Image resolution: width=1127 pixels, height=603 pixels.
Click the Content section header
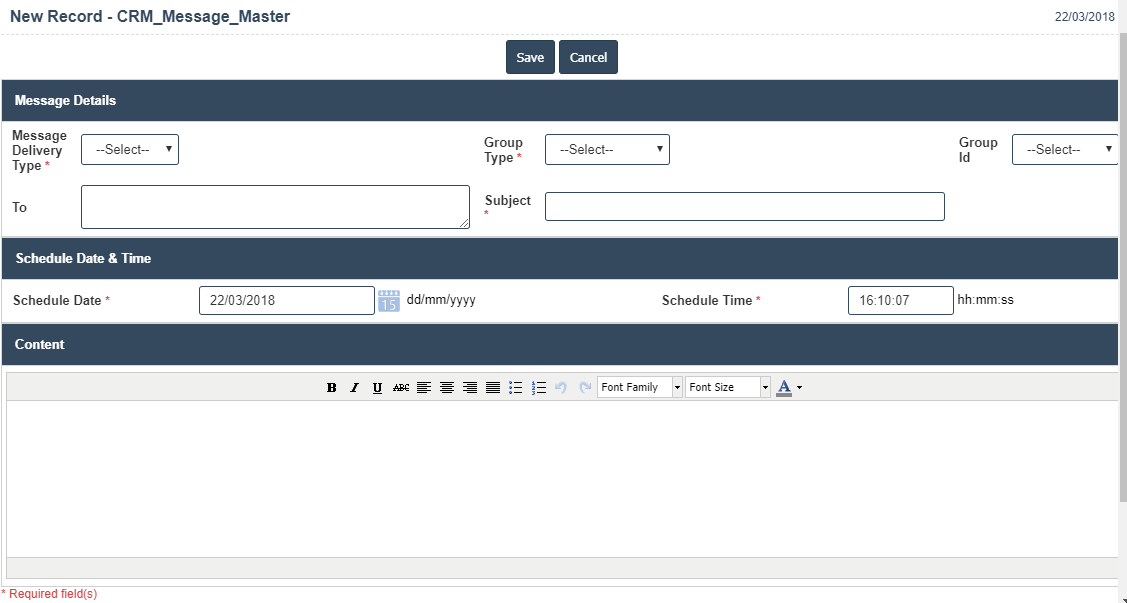[x=560, y=345]
